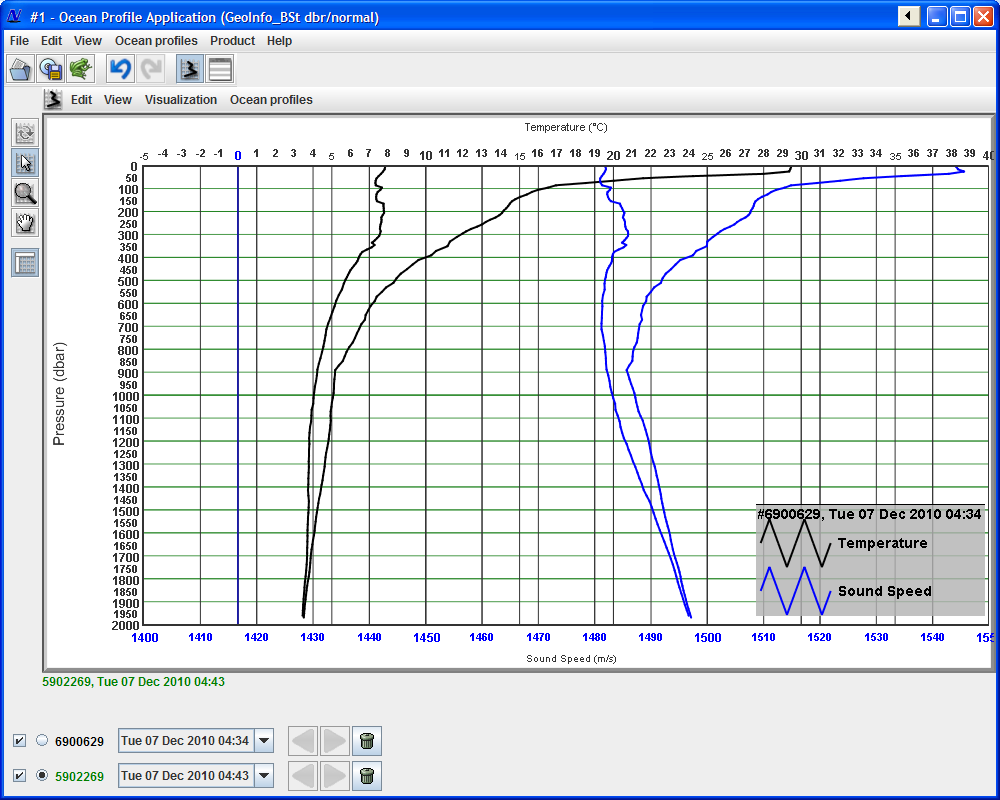The height and width of the screenshot is (800, 1000).
Task: Click the database save disk icon
Action: (x=50, y=69)
